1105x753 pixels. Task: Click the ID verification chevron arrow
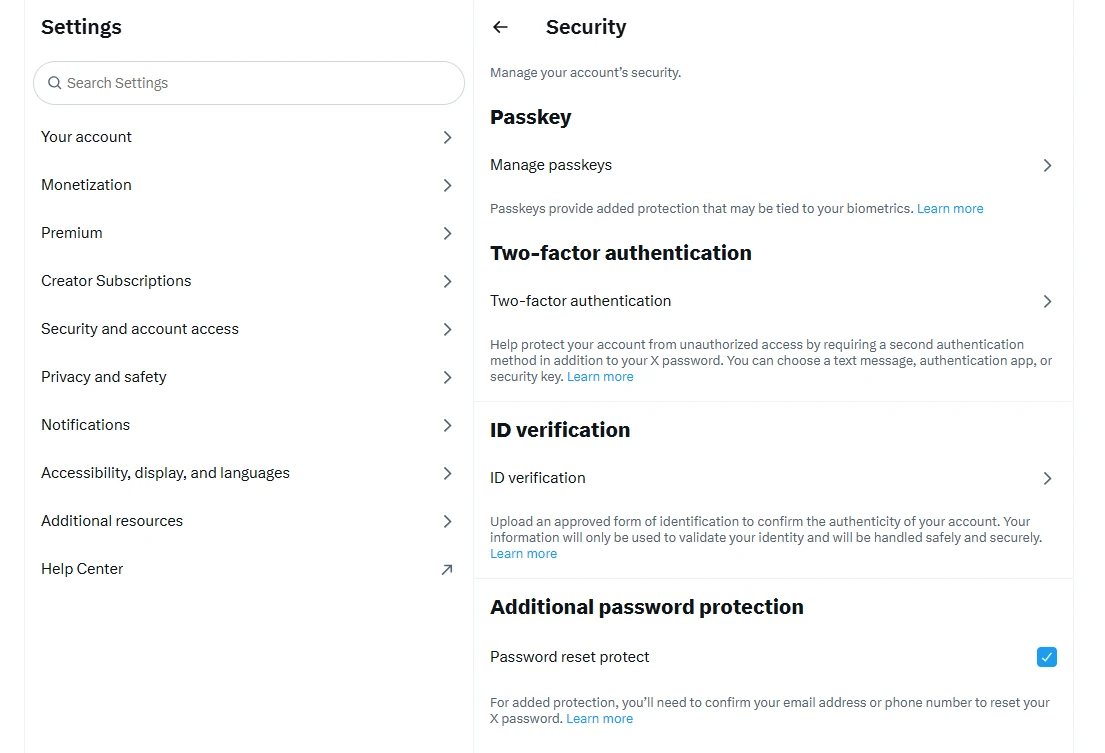(x=1047, y=478)
